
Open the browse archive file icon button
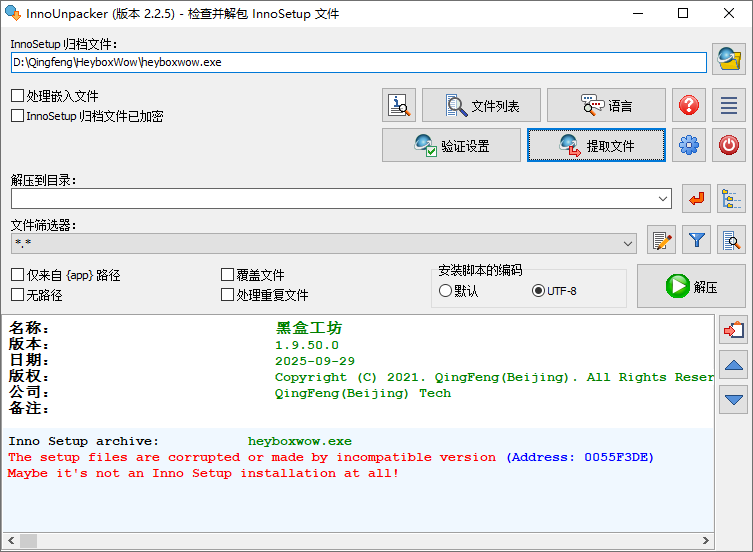click(729, 59)
